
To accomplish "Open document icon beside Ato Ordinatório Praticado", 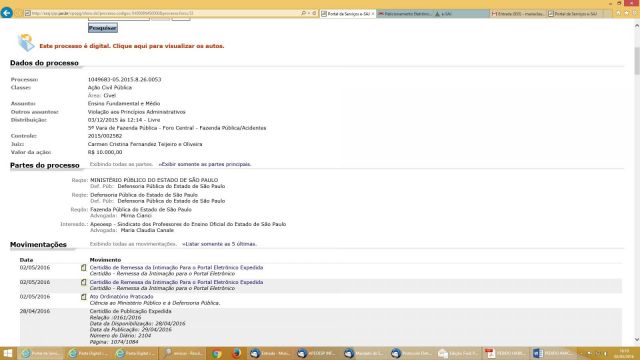I will click(x=84, y=297).
